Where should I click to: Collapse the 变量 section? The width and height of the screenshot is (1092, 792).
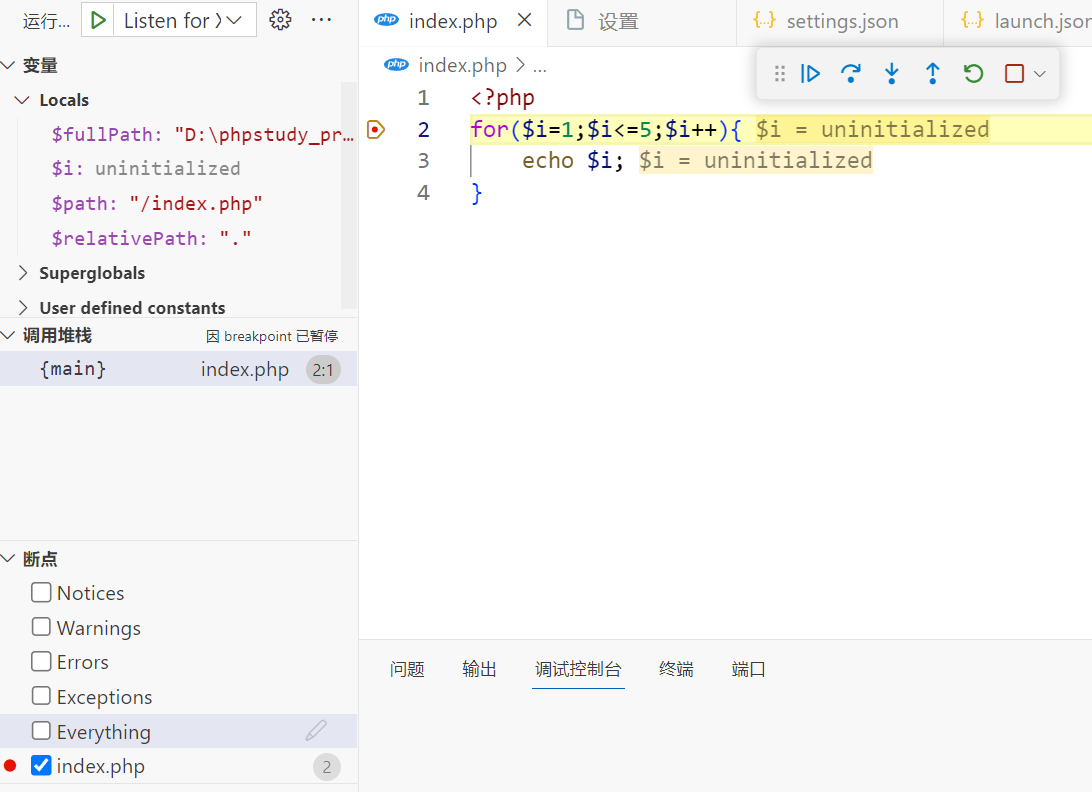(x=8, y=65)
